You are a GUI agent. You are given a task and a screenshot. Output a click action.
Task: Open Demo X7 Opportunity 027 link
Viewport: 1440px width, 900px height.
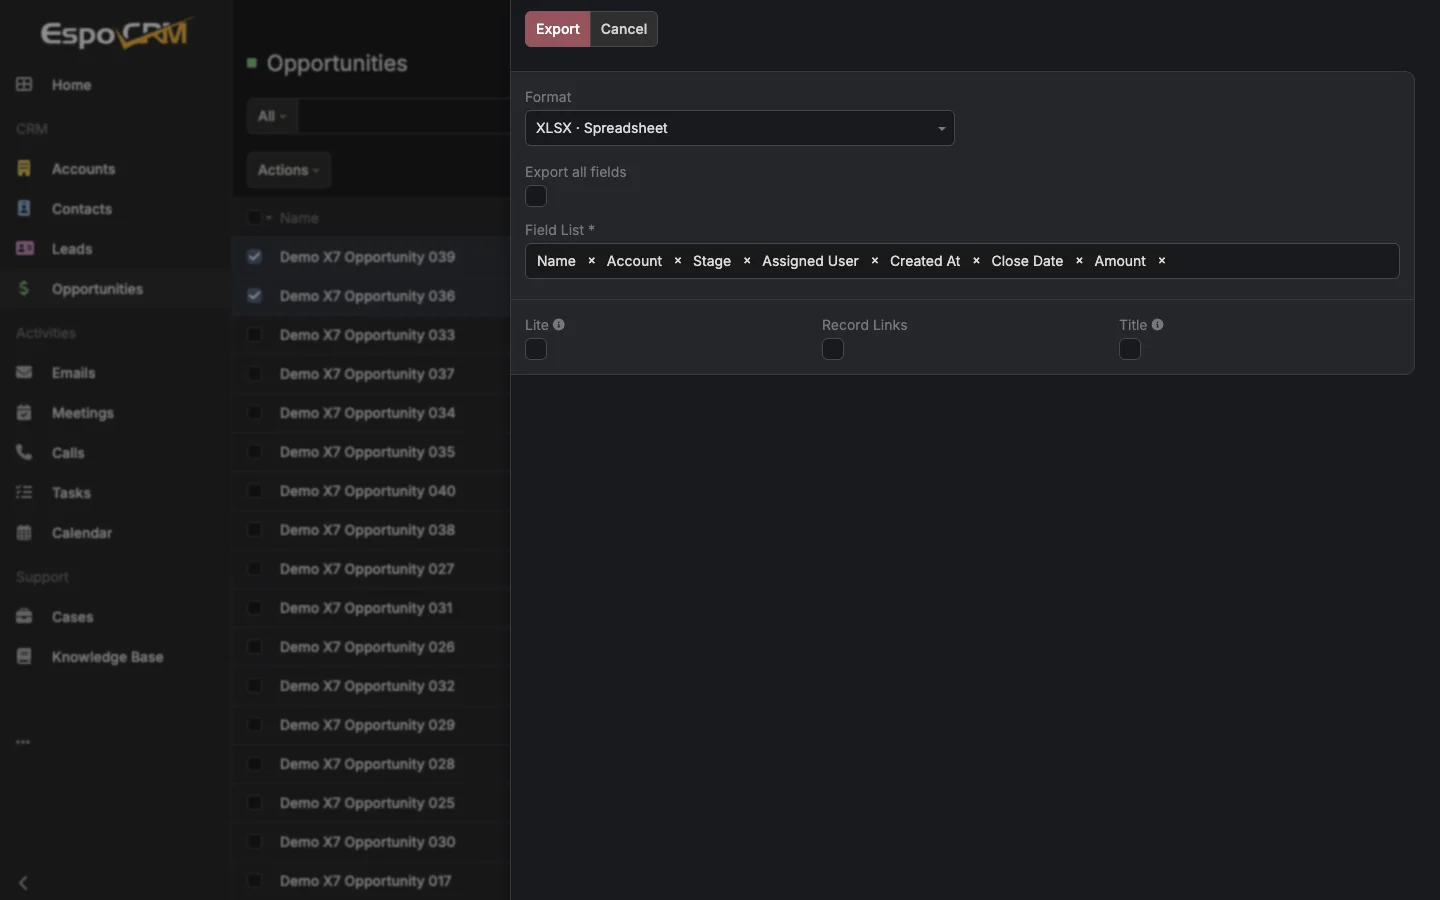pyautogui.click(x=367, y=569)
